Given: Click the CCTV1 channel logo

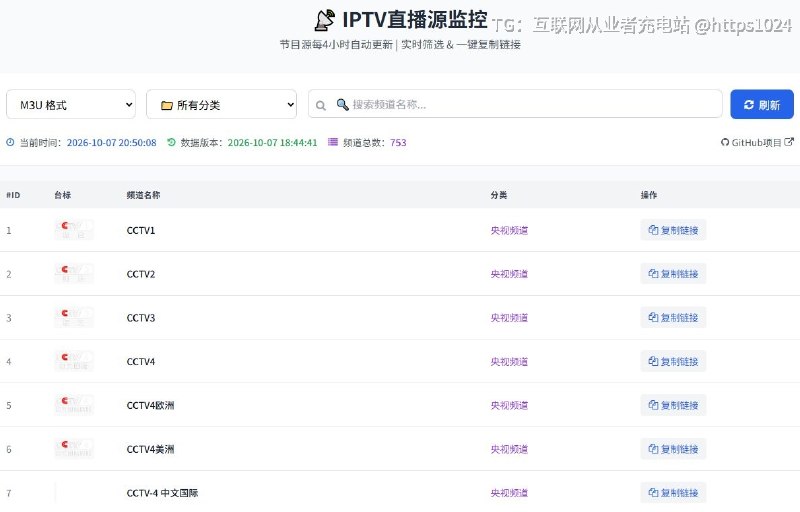Looking at the screenshot, I should pyautogui.click(x=74, y=230).
